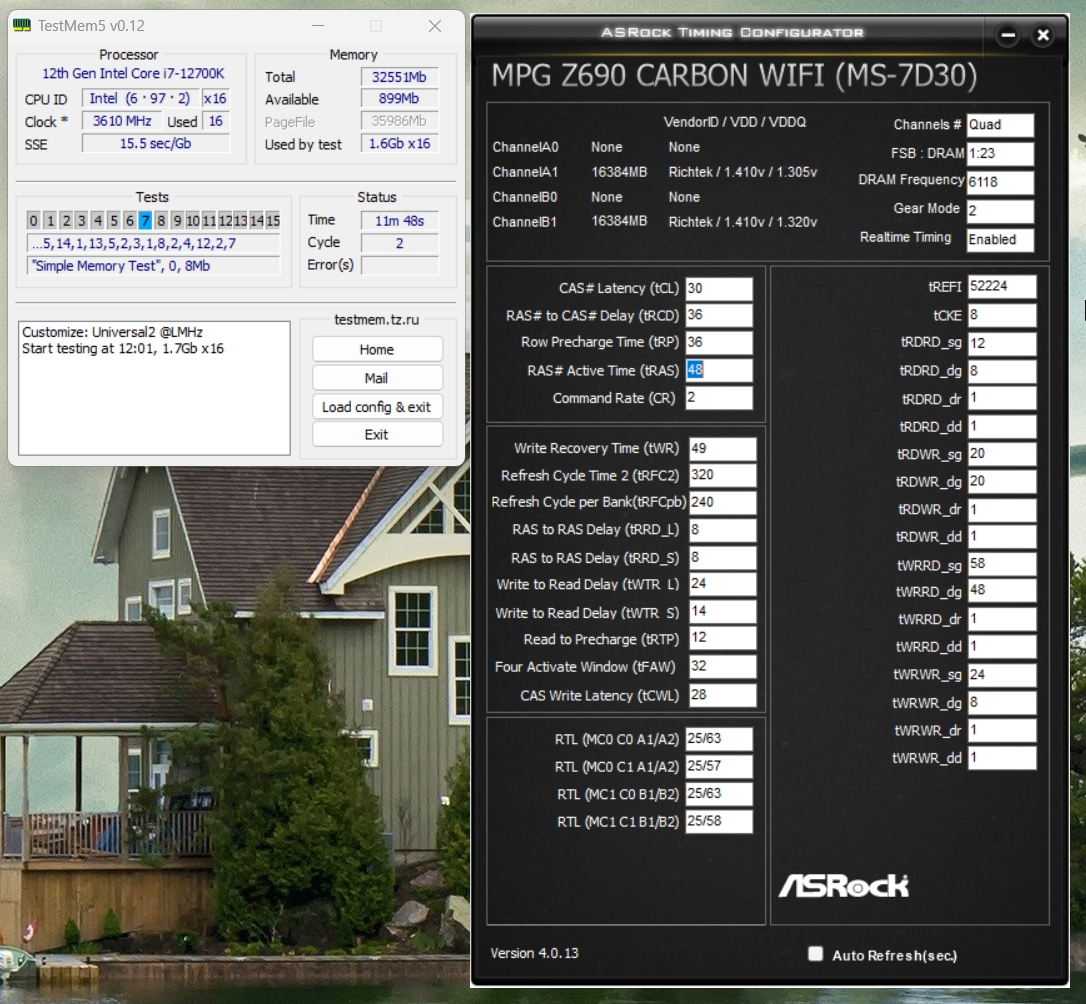The image size is (1086, 1004).
Task: Click the Clock value 3610 MHz
Action: tap(123, 121)
